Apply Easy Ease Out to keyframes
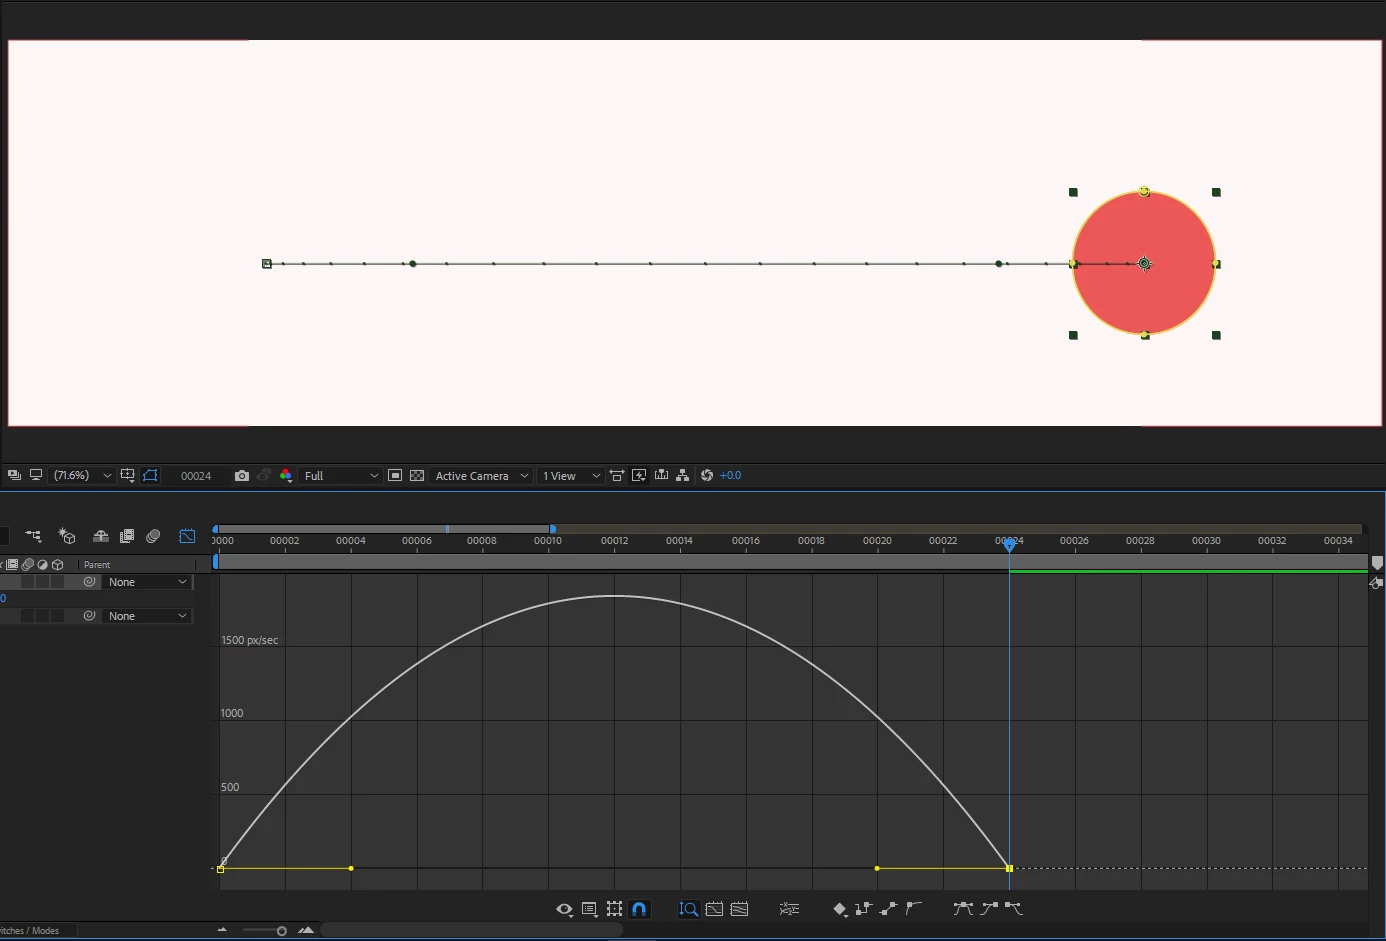The height and width of the screenshot is (941, 1386). 1014,908
